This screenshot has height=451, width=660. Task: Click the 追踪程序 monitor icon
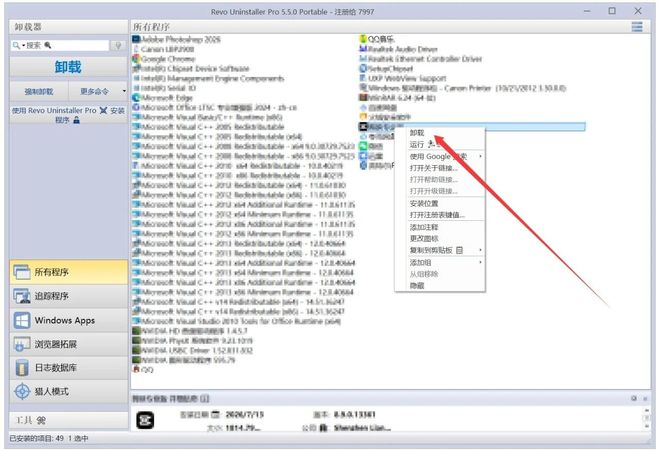coord(21,296)
